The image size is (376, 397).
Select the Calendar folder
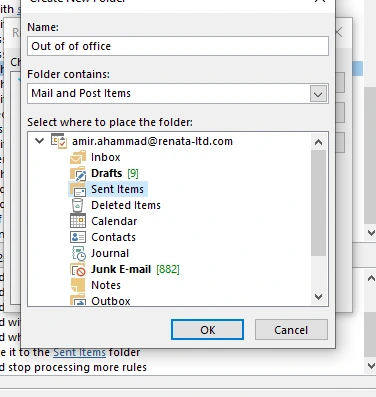coord(114,221)
